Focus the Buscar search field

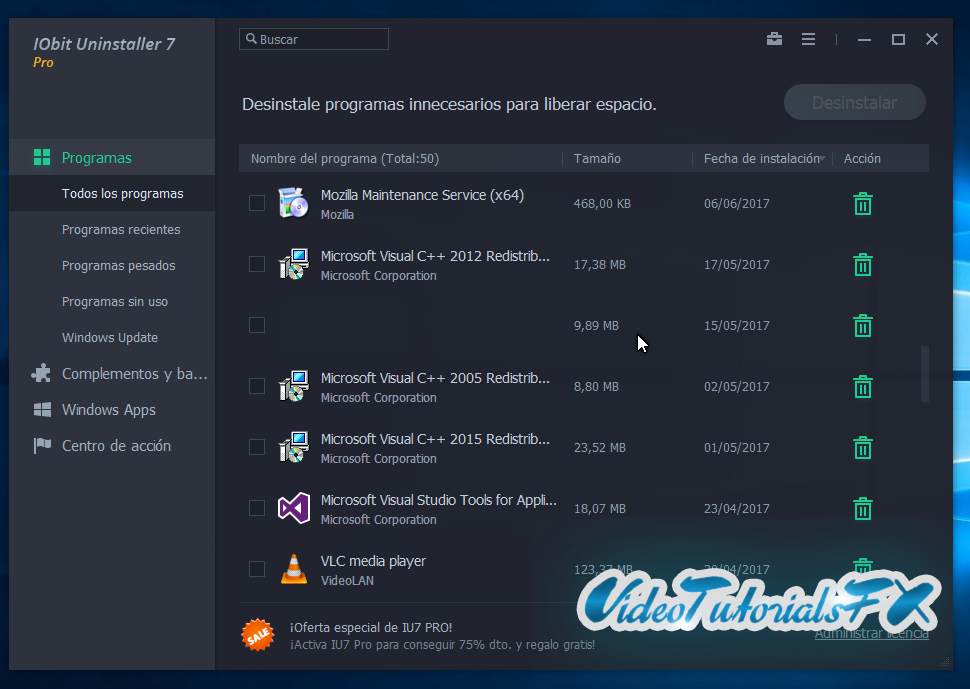(x=314, y=39)
